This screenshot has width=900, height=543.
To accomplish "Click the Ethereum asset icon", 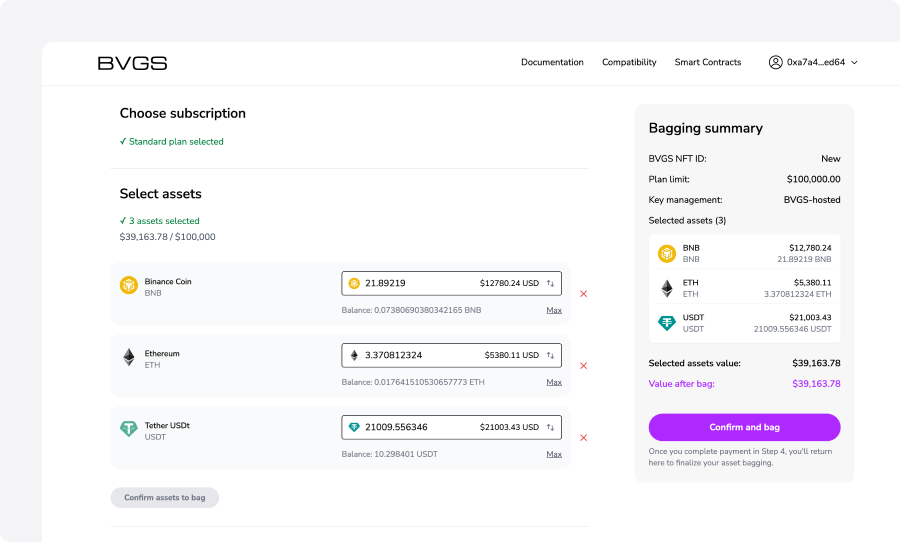I will pos(129,357).
